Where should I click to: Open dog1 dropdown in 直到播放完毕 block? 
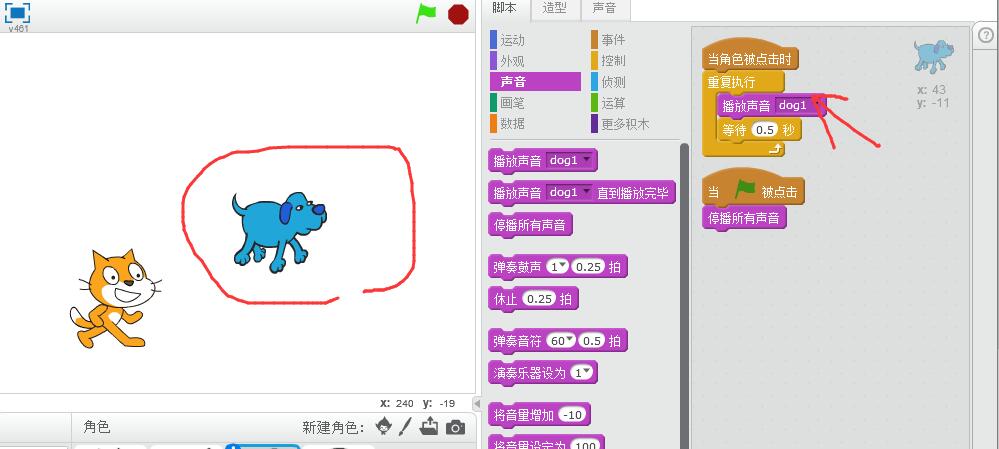point(586,192)
